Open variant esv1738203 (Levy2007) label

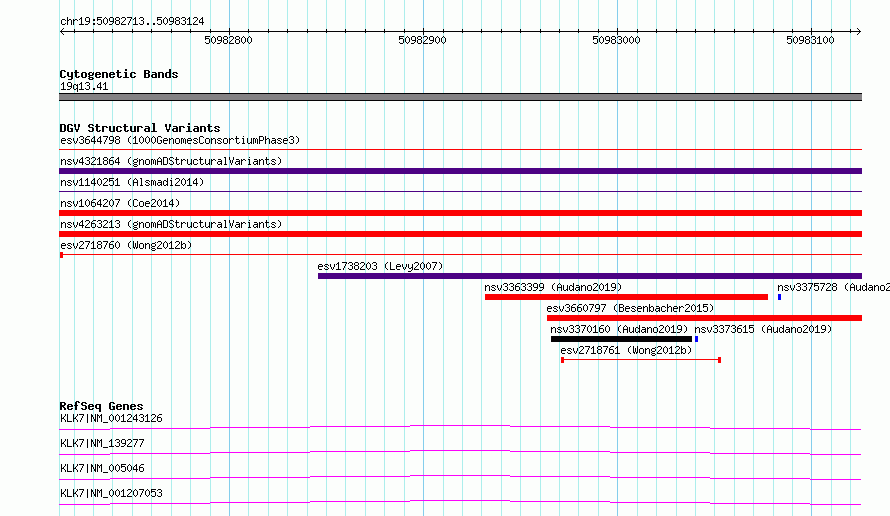click(380, 266)
